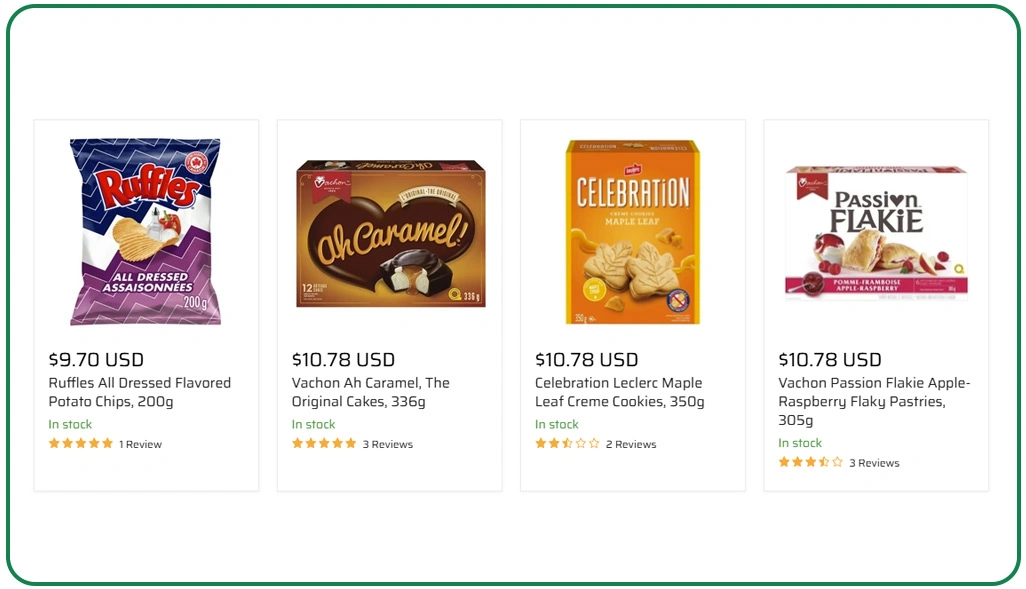The height and width of the screenshot is (589, 1026).
Task: Click the Ruffles product star rating
Action: 80,443
